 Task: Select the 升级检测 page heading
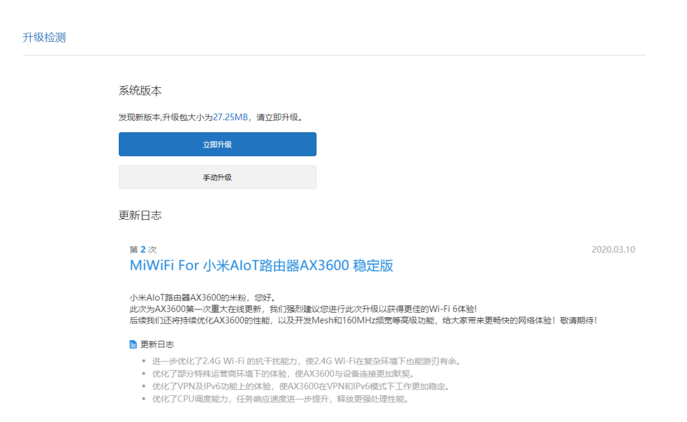click(x=44, y=38)
